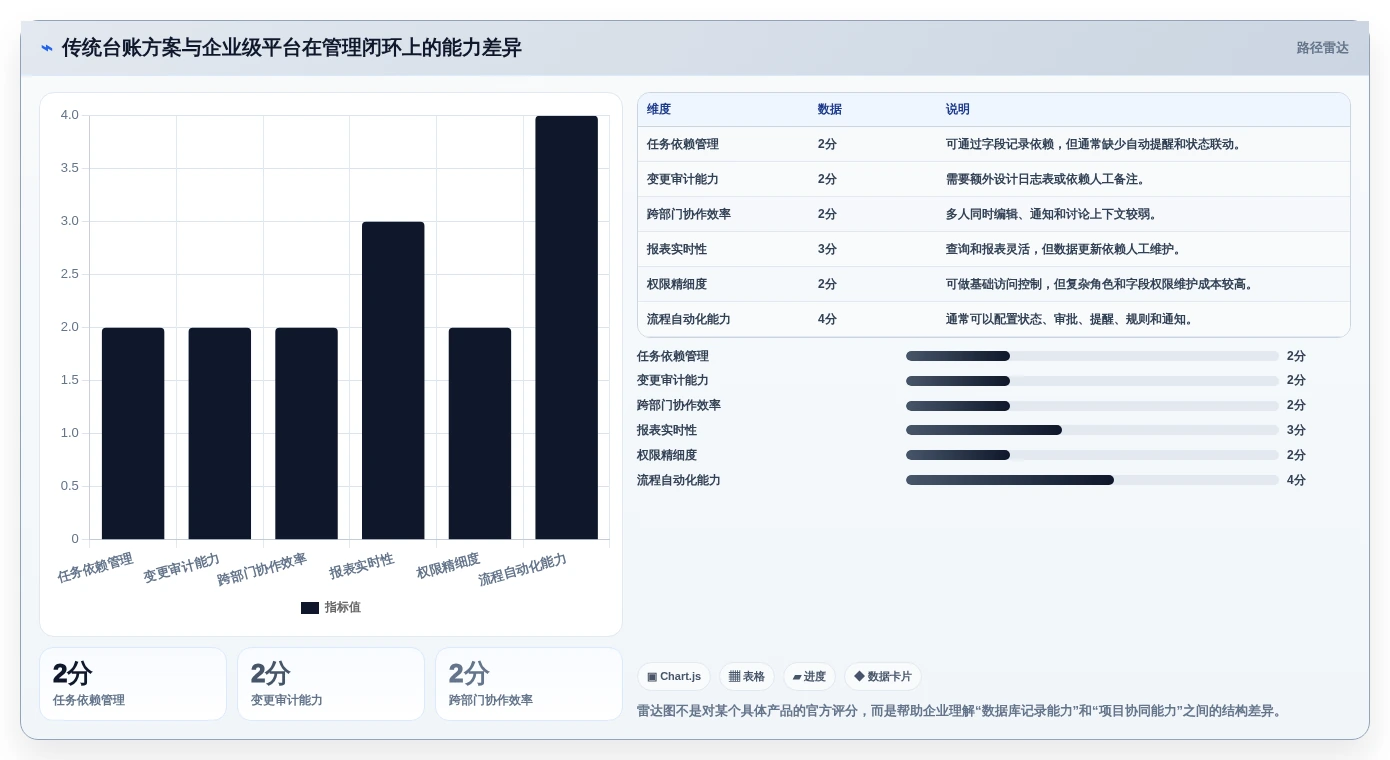The height and width of the screenshot is (760, 1390).
Task: Click the panel title 传统台账方案与企业级平台
Action: (x=292, y=48)
